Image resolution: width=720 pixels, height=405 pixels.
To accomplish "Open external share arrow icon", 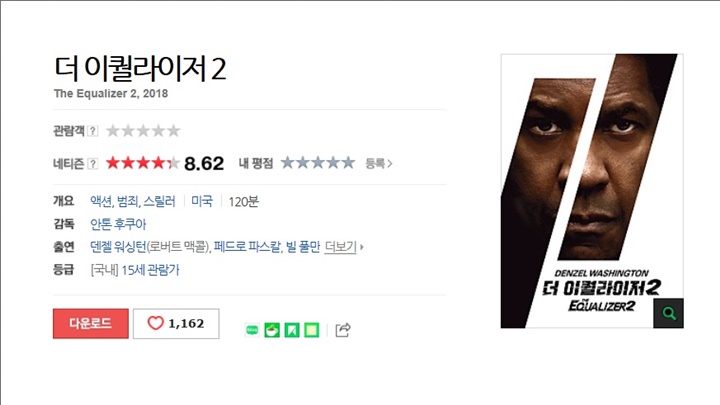I will (x=343, y=330).
